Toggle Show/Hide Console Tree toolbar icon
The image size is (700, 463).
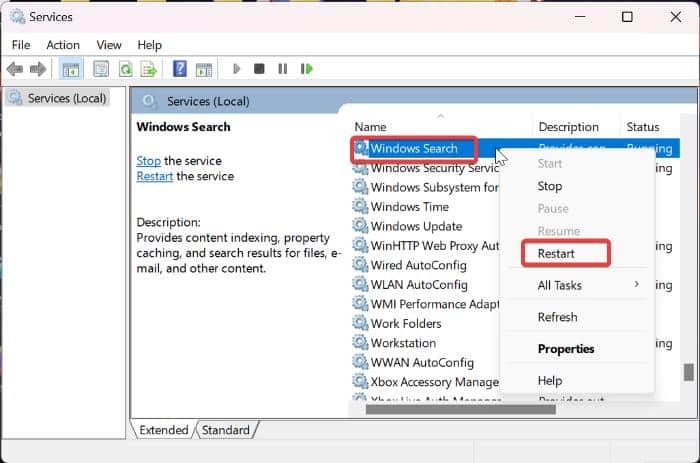(x=71, y=69)
